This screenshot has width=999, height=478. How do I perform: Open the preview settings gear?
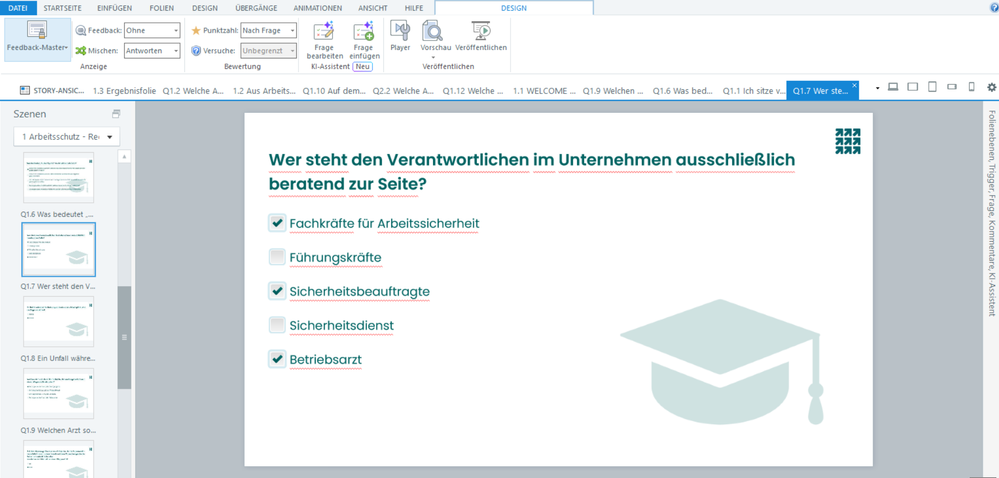coord(991,88)
